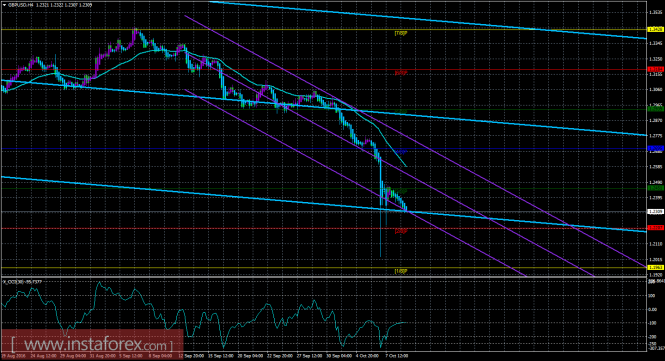Open the www.instaforex.com watermark link
The image size is (665, 361).
pyautogui.click(x=92, y=344)
